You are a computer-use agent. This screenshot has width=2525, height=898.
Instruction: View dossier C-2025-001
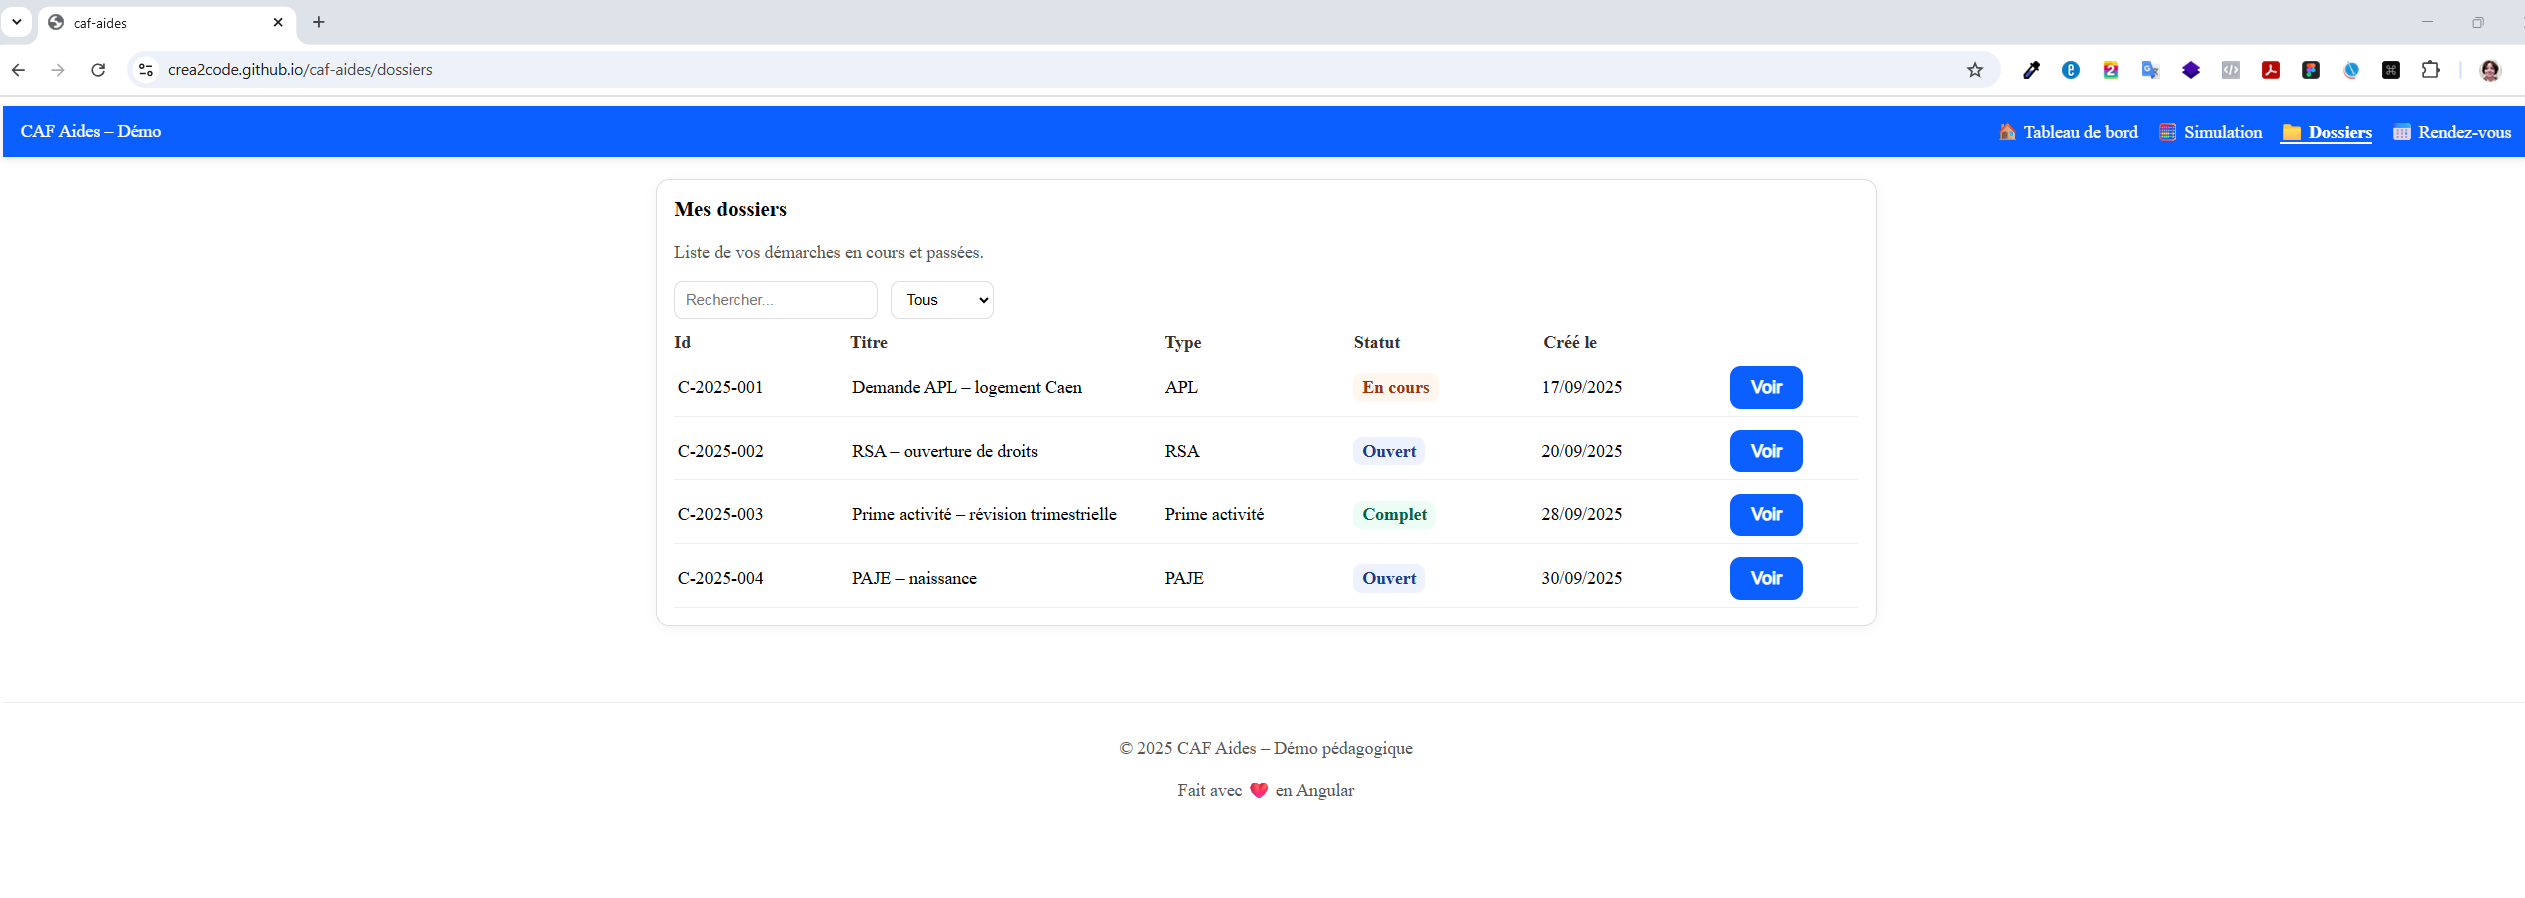[x=1766, y=388]
